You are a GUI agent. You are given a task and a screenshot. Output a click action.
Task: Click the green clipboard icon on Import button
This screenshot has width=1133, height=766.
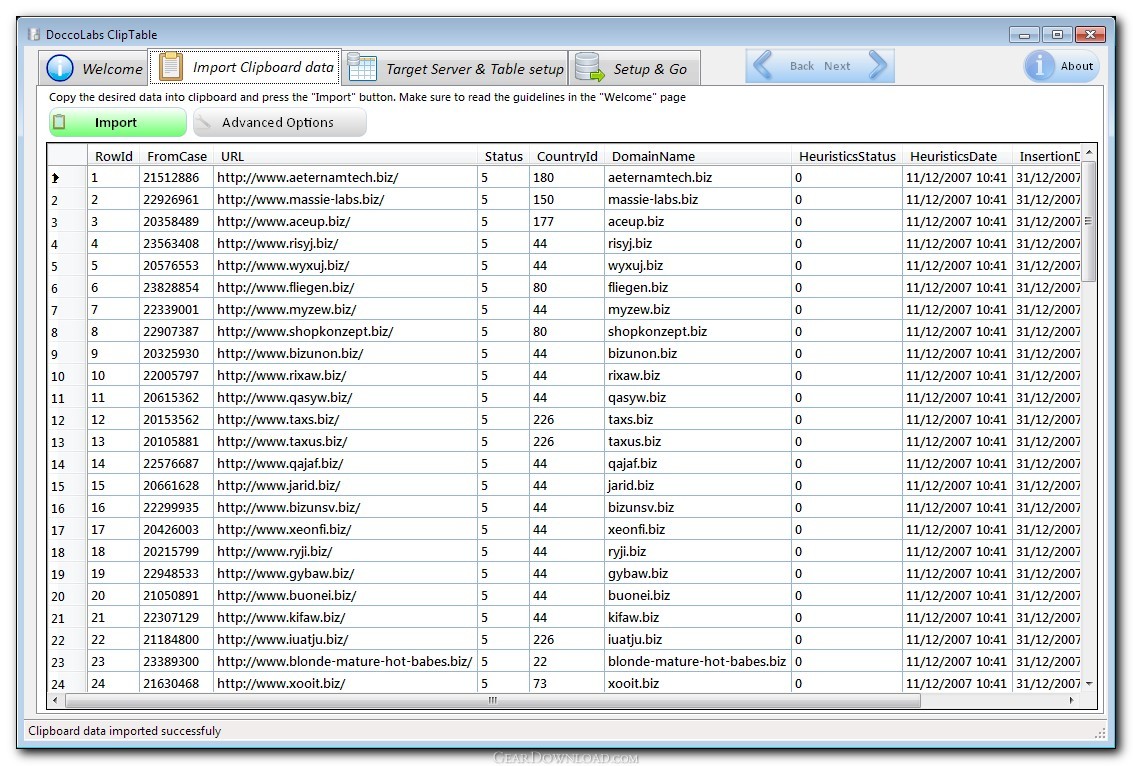[59, 122]
